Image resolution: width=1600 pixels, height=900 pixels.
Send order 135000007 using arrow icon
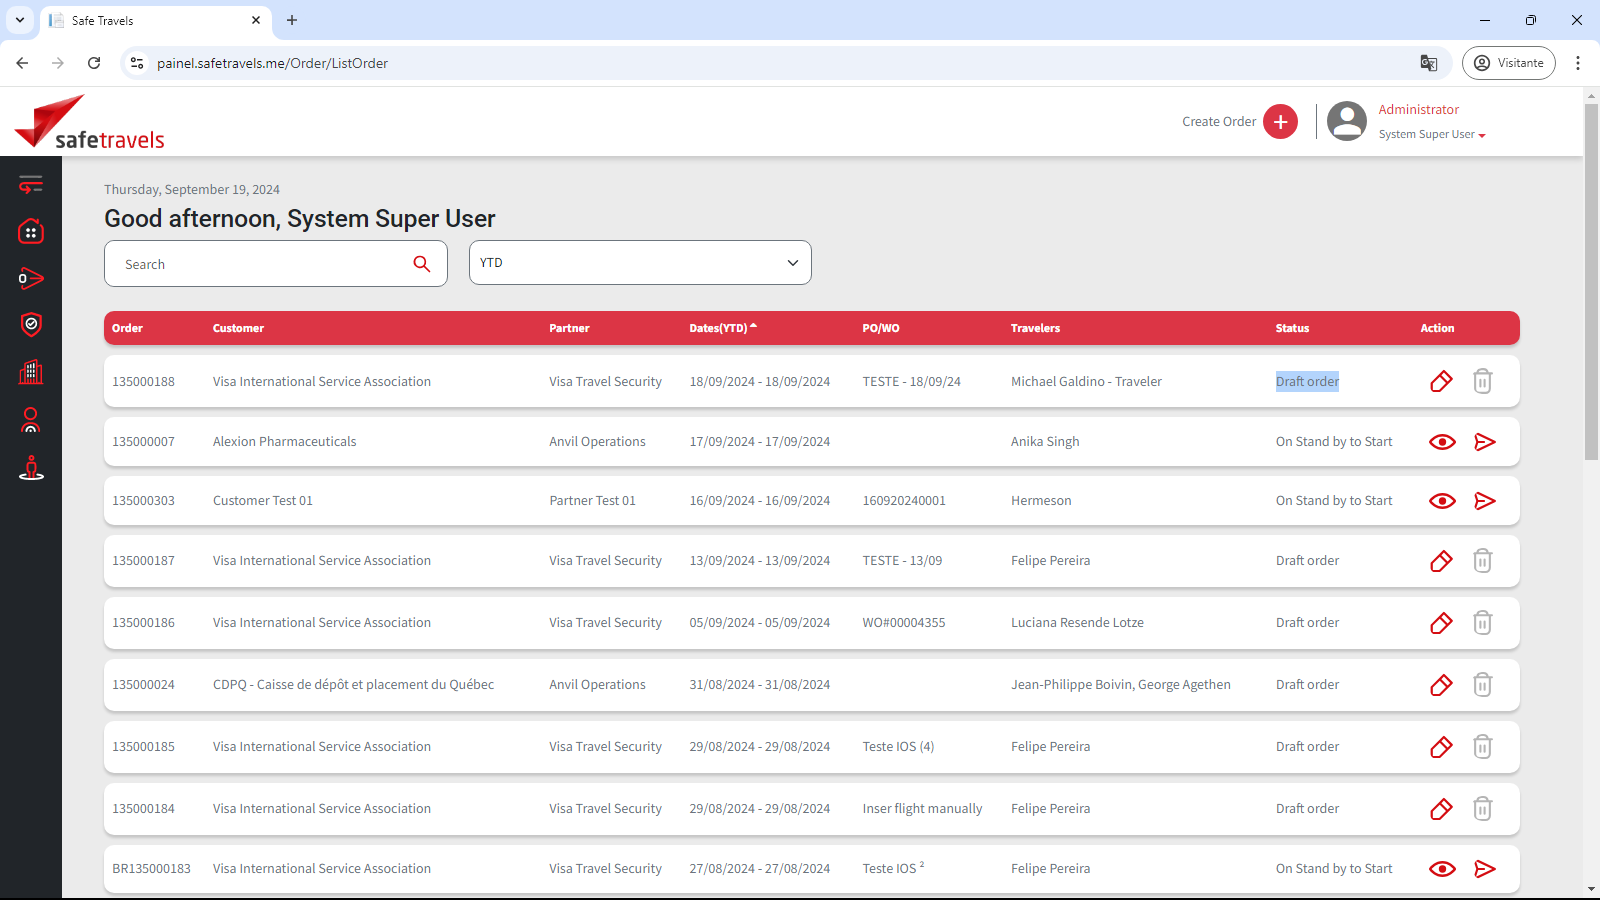coord(1485,442)
